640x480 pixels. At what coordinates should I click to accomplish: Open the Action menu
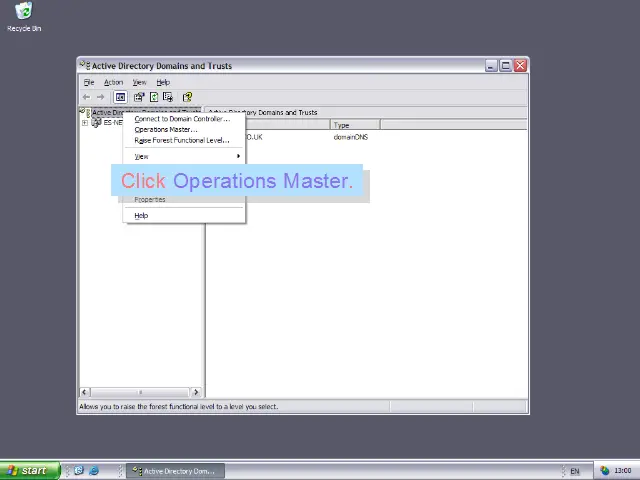click(x=113, y=82)
